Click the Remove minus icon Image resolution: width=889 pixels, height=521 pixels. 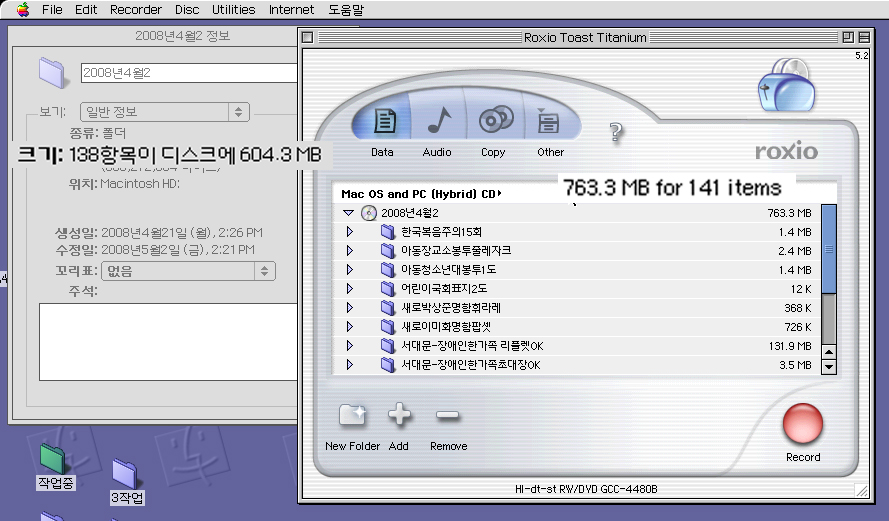pyautogui.click(x=448, y=416)
